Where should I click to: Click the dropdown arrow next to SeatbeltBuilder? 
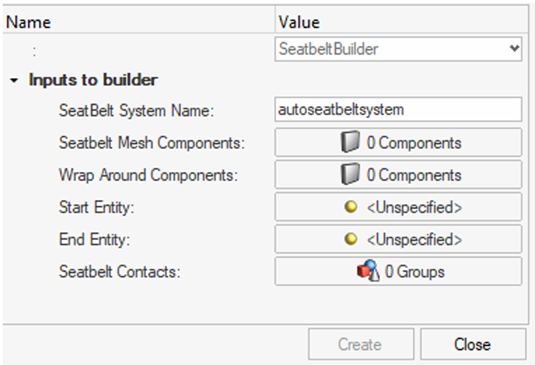click(x=514, y=48)
